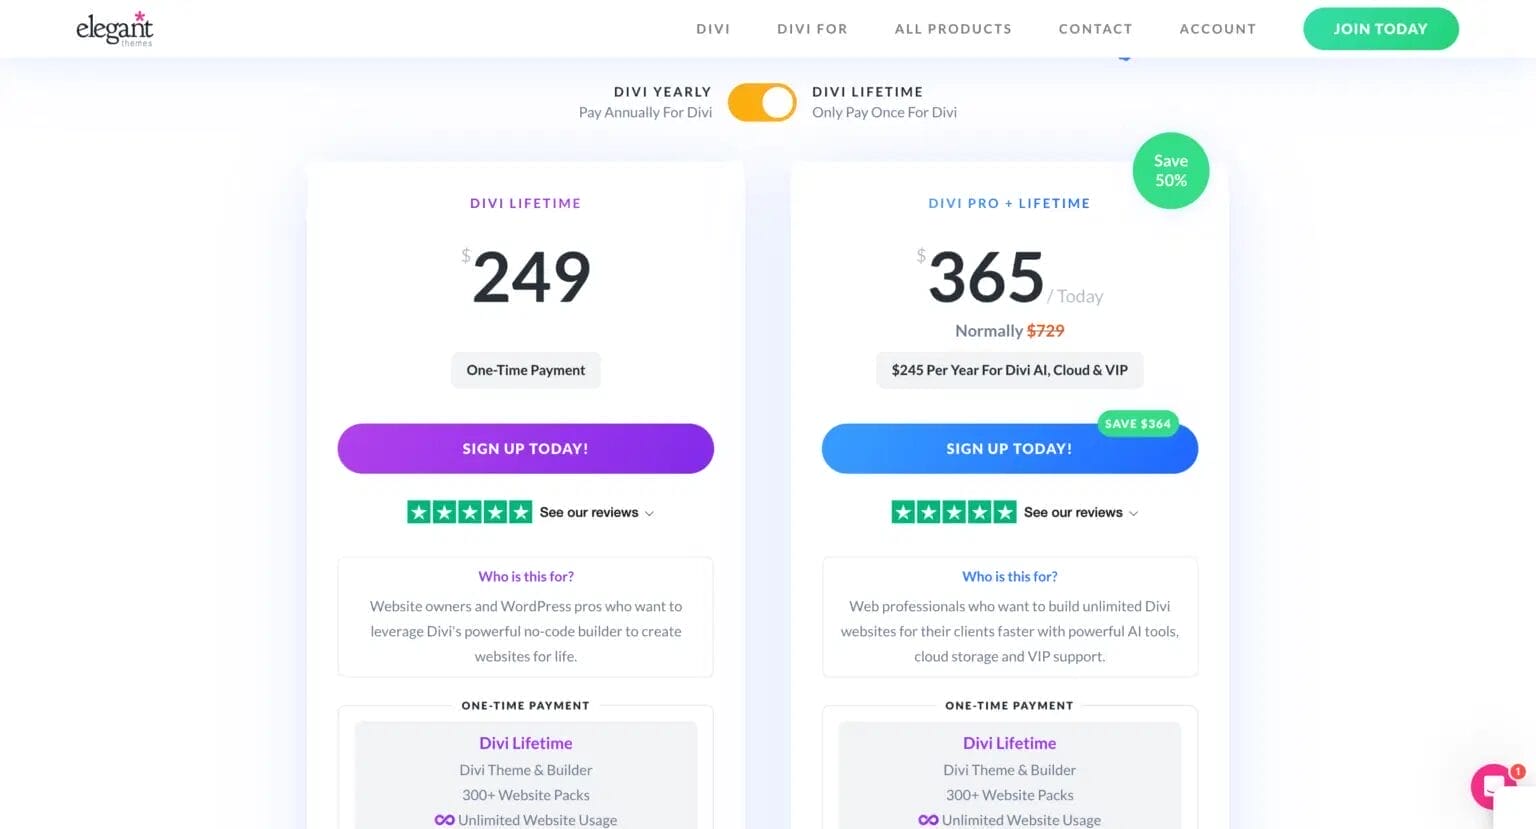Click infinity icon in Divi Lifetime card
Viewport: 1536px width, 829px height.
click(445, 820)
